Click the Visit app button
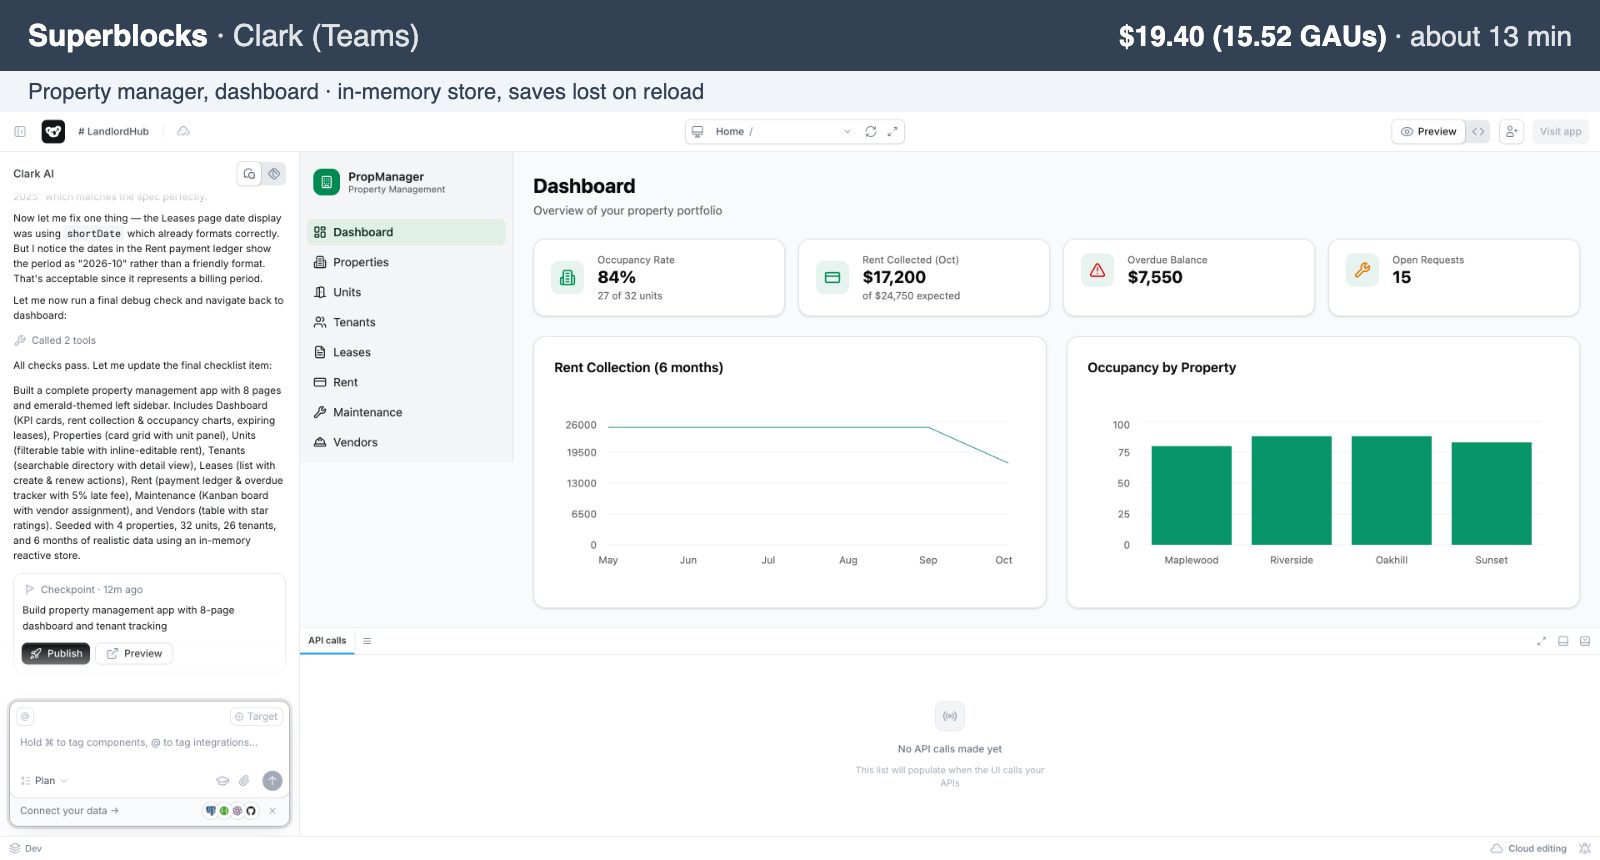Screen dimensions: 1600x860 coord(1560,131)
